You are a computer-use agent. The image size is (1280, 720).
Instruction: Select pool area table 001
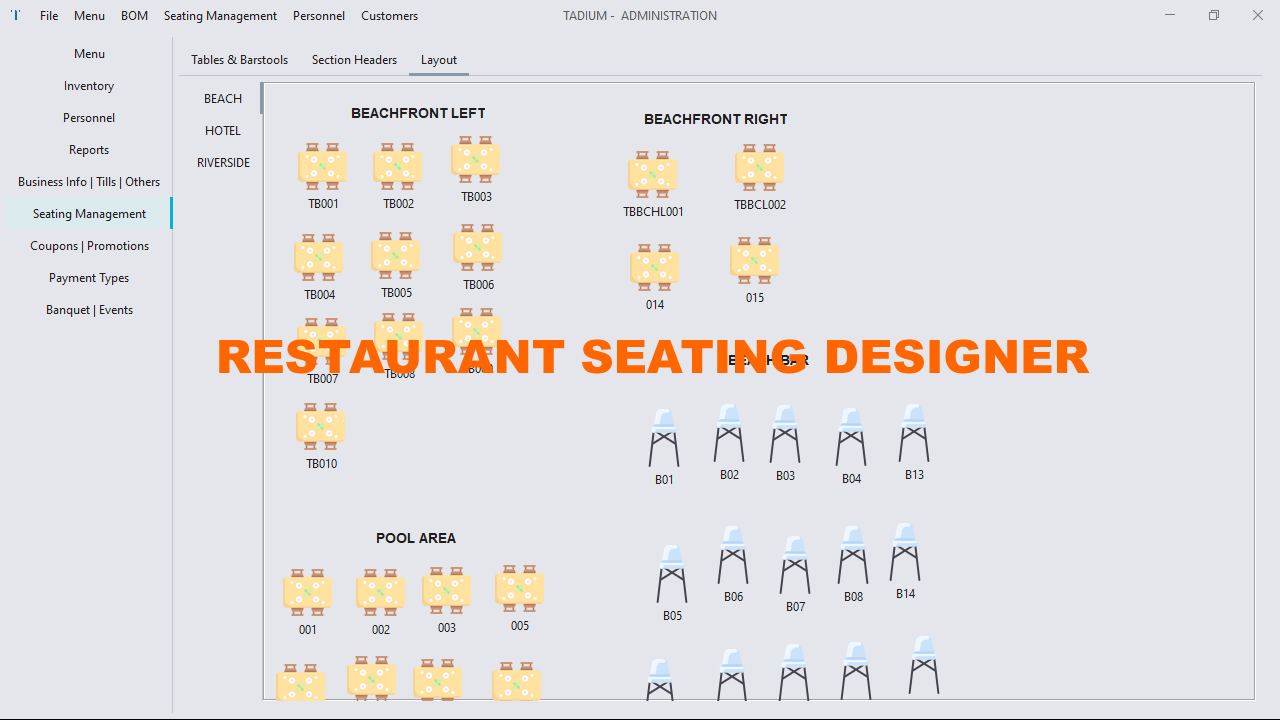[307, 590]
